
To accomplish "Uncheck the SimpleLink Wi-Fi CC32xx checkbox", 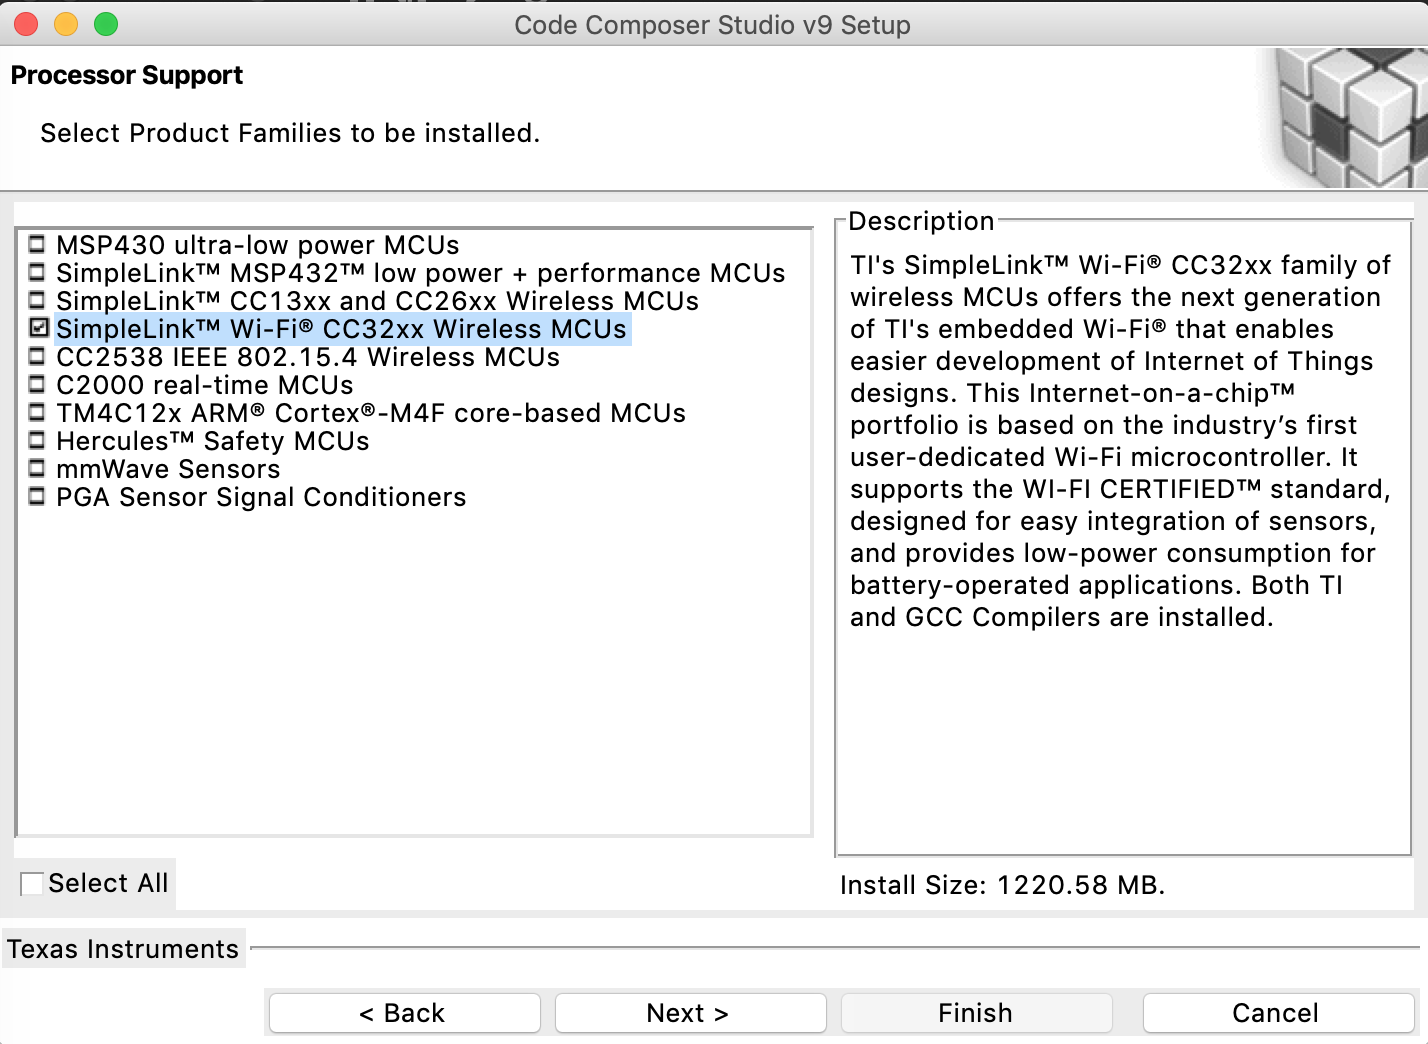I will 39,327.
